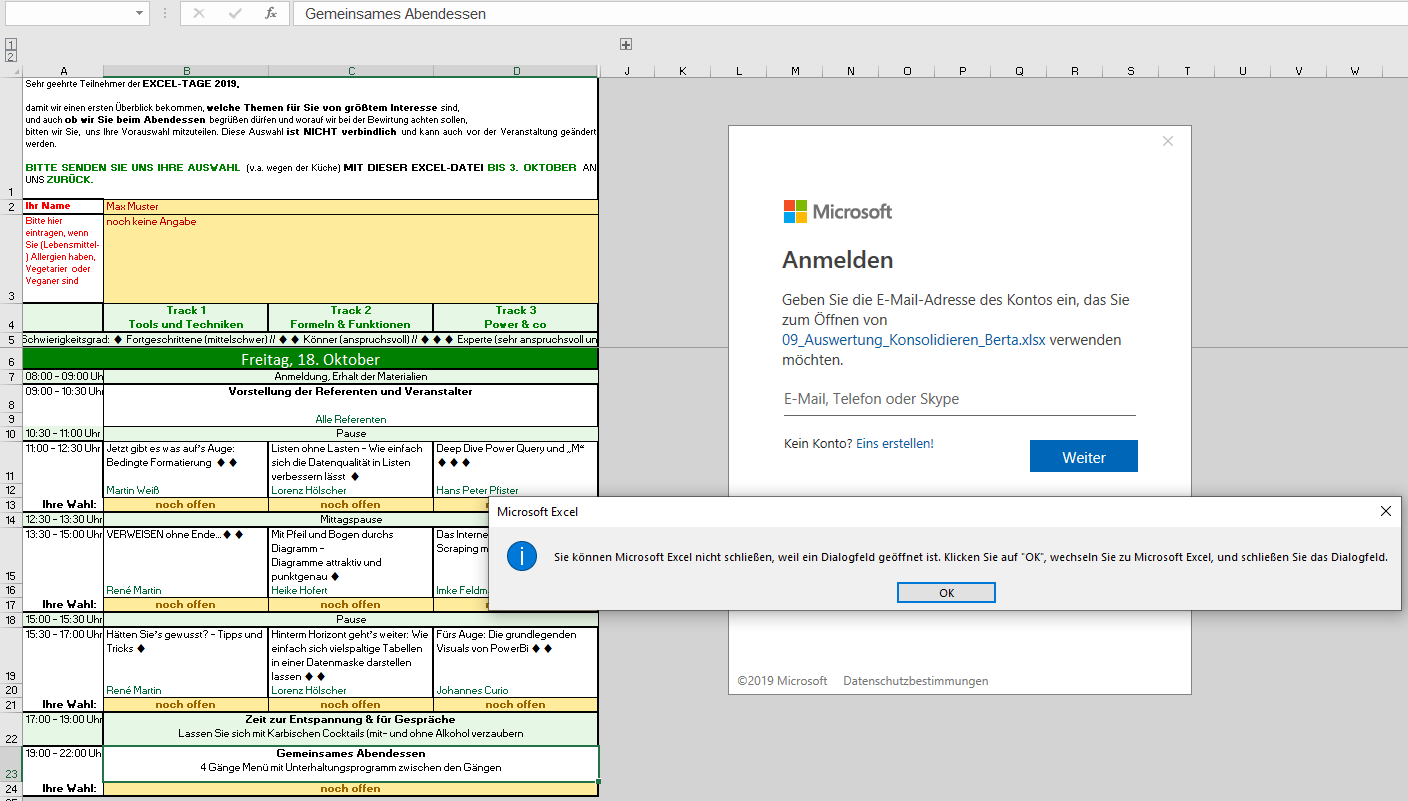Click the Weiter button
The height and width of the screenshot is (801, 1408).
(1084, 456)
